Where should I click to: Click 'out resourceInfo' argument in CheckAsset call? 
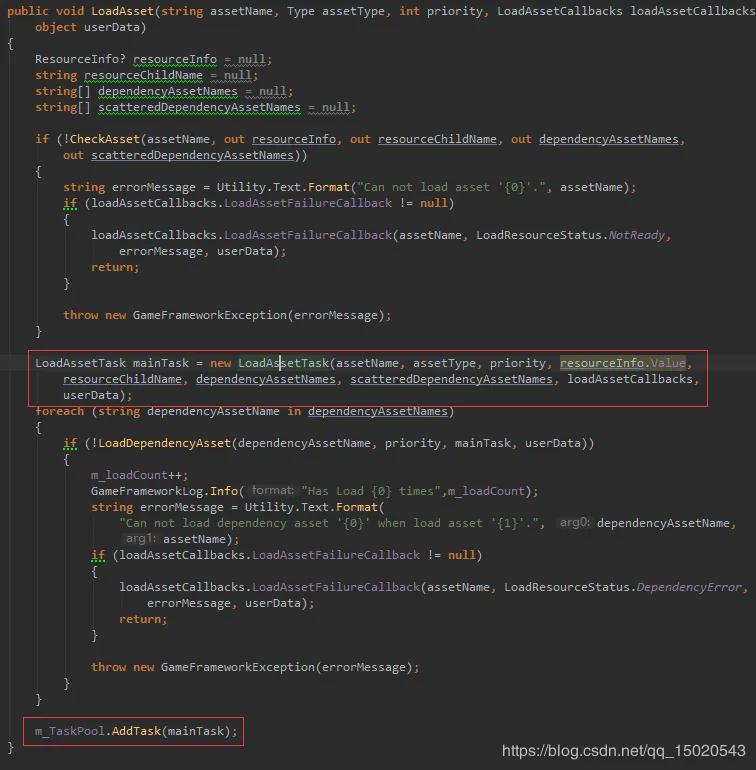pyautogui.click(x=280, y=139)
